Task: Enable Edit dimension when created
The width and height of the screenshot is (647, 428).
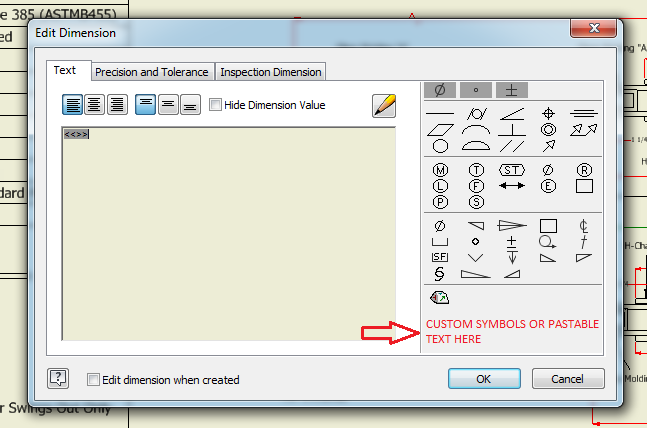Action: tap(93, 379)
